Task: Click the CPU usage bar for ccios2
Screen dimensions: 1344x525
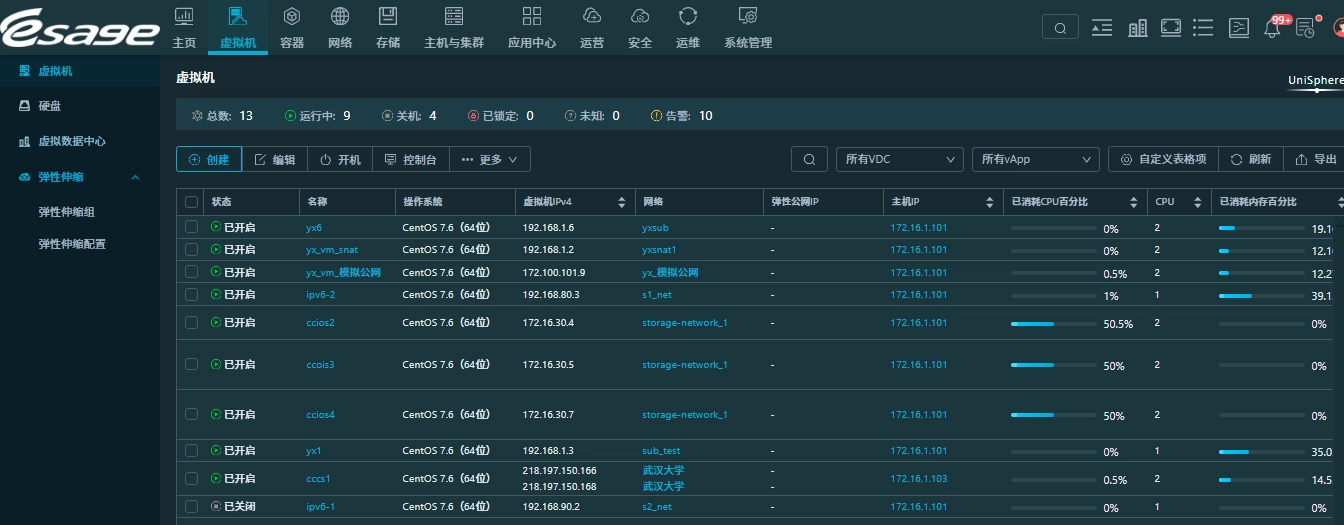Action: click(1054, 324)
